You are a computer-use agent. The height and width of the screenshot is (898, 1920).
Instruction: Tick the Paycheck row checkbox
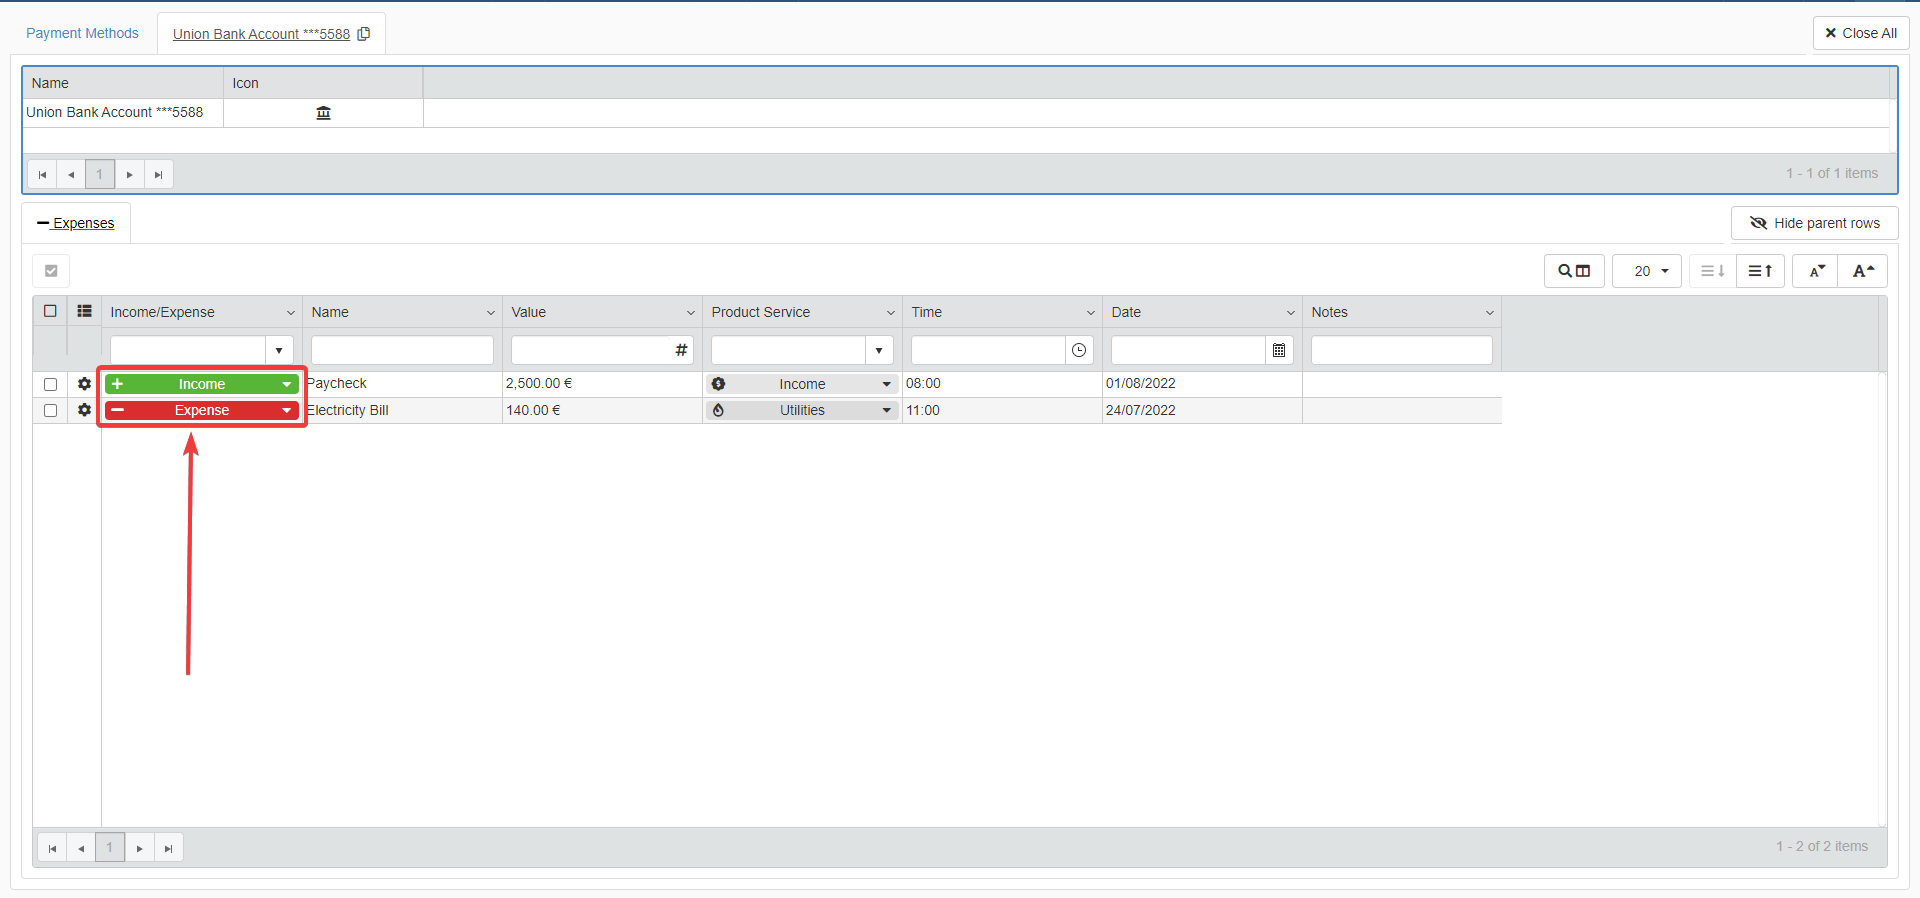(x=51, y=384)
